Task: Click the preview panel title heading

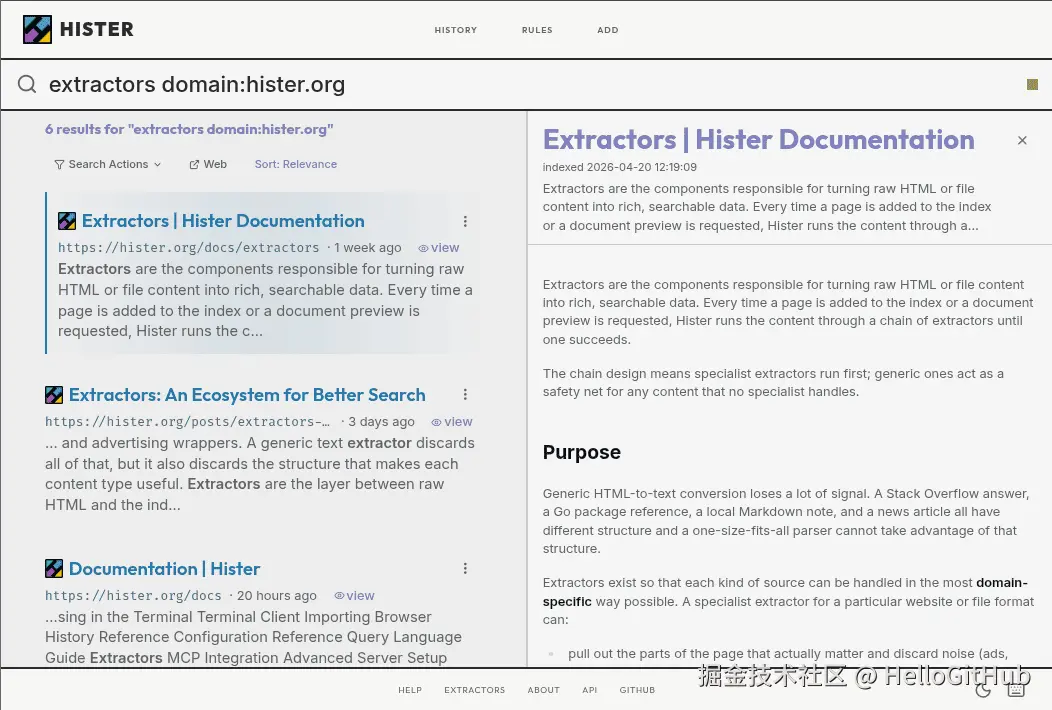Action: point(759,140)
